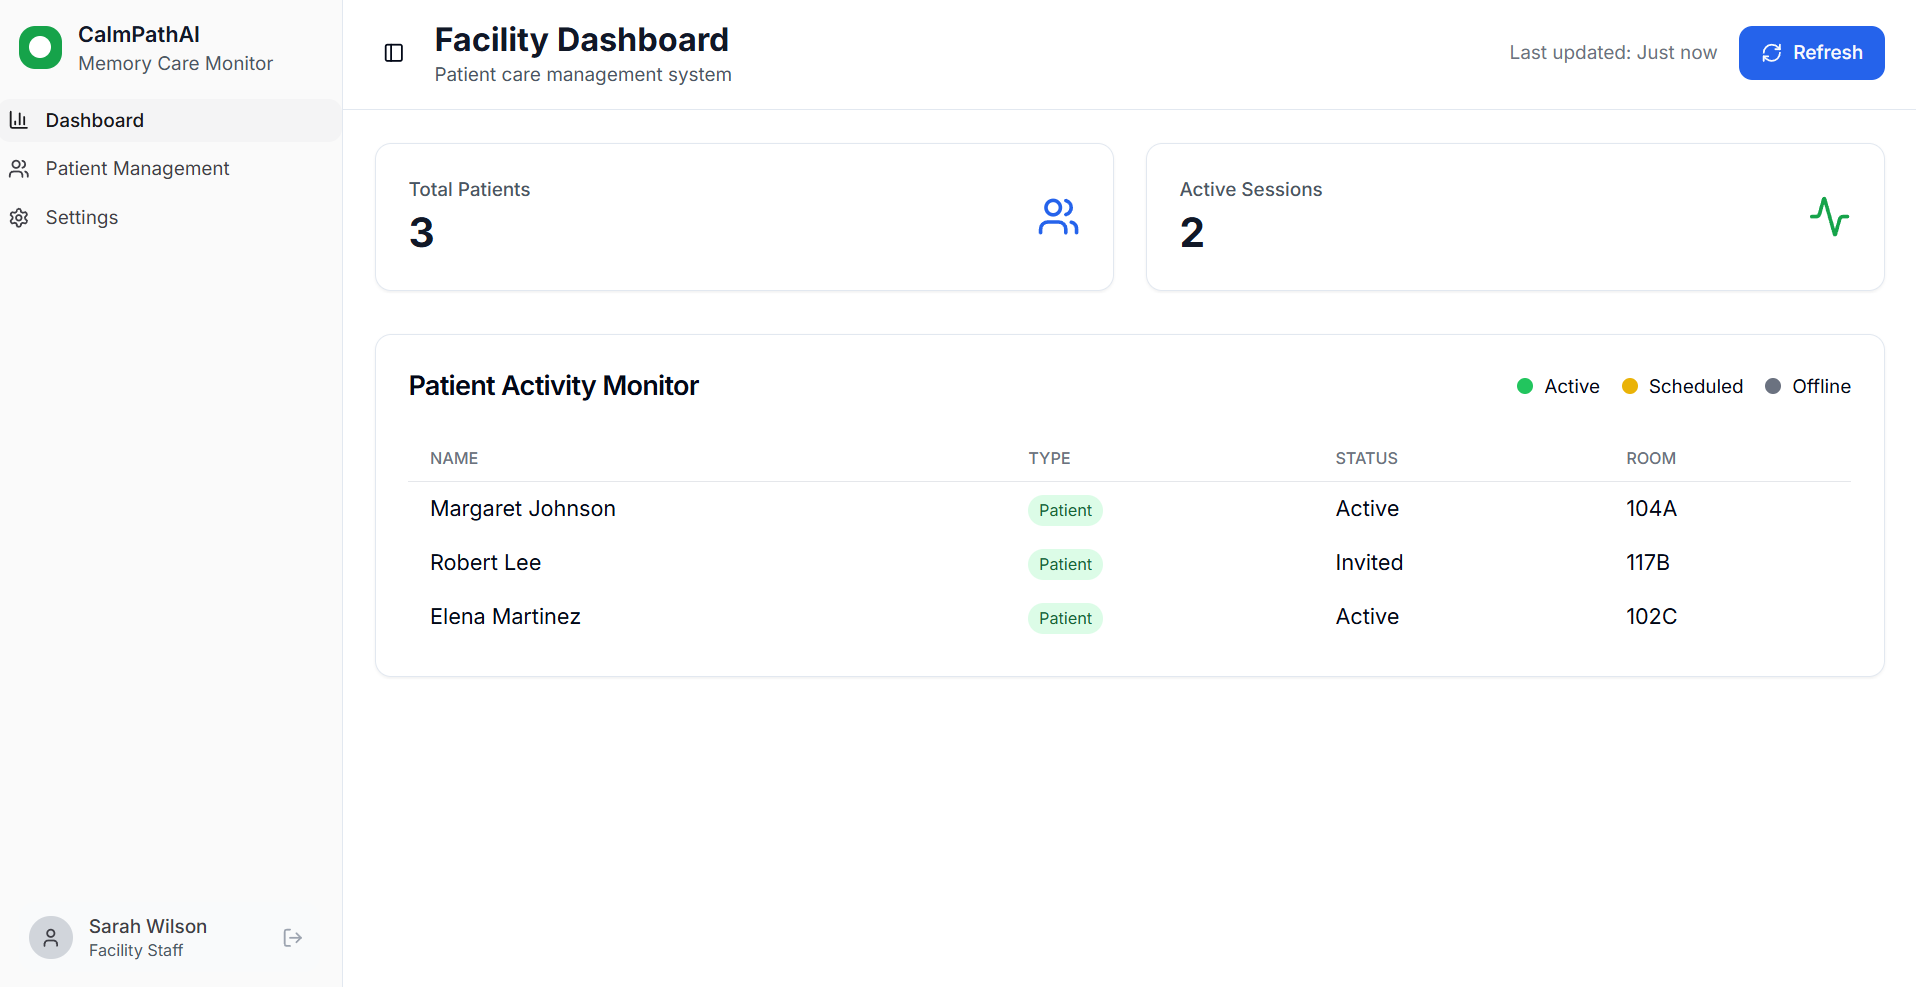Click the green Active legend dot
The width and height of the screenshot is (1916, 987).
click(1525, 387)
